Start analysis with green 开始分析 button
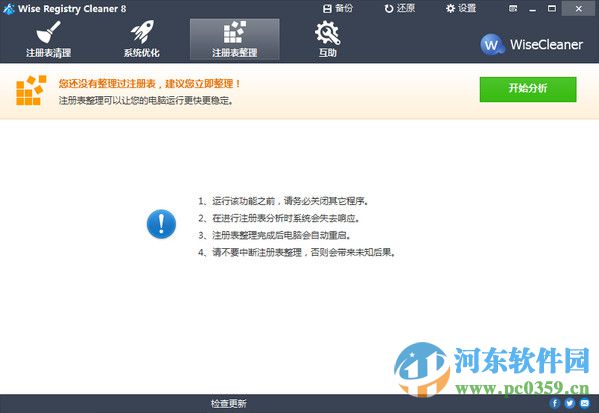The height and width of the screenshot is (413, 599). click(x=528, y=89)
